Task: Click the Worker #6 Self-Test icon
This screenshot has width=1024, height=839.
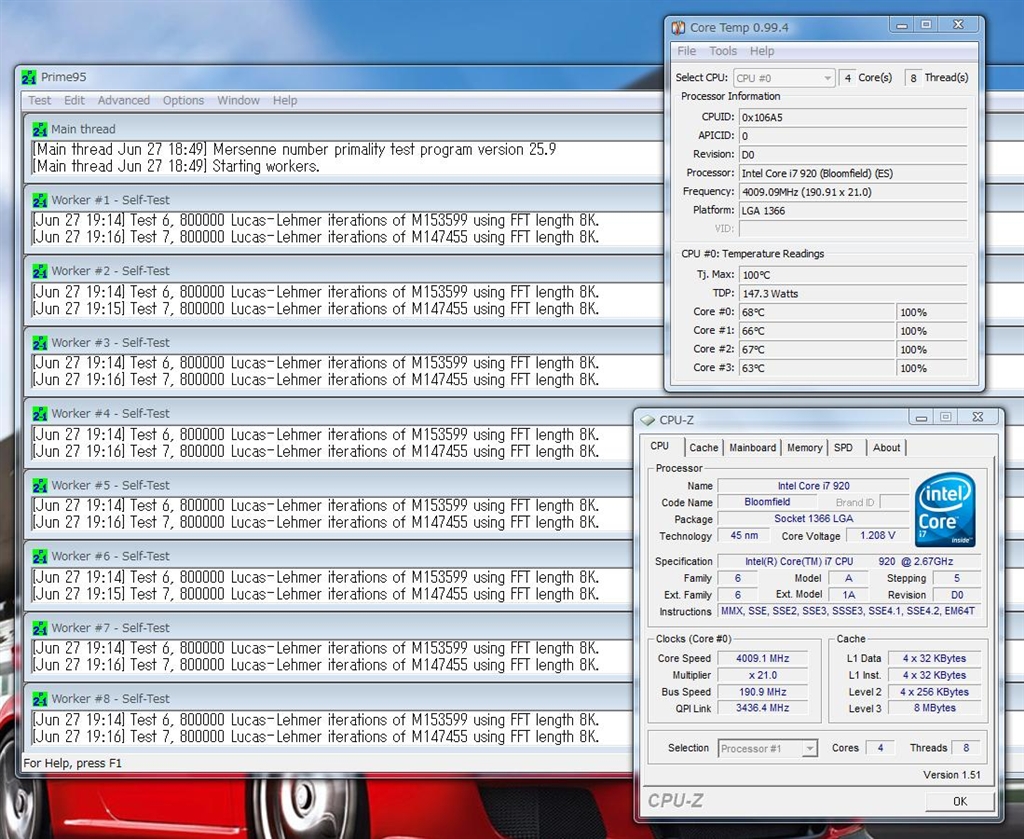Action: coord(40,556)
